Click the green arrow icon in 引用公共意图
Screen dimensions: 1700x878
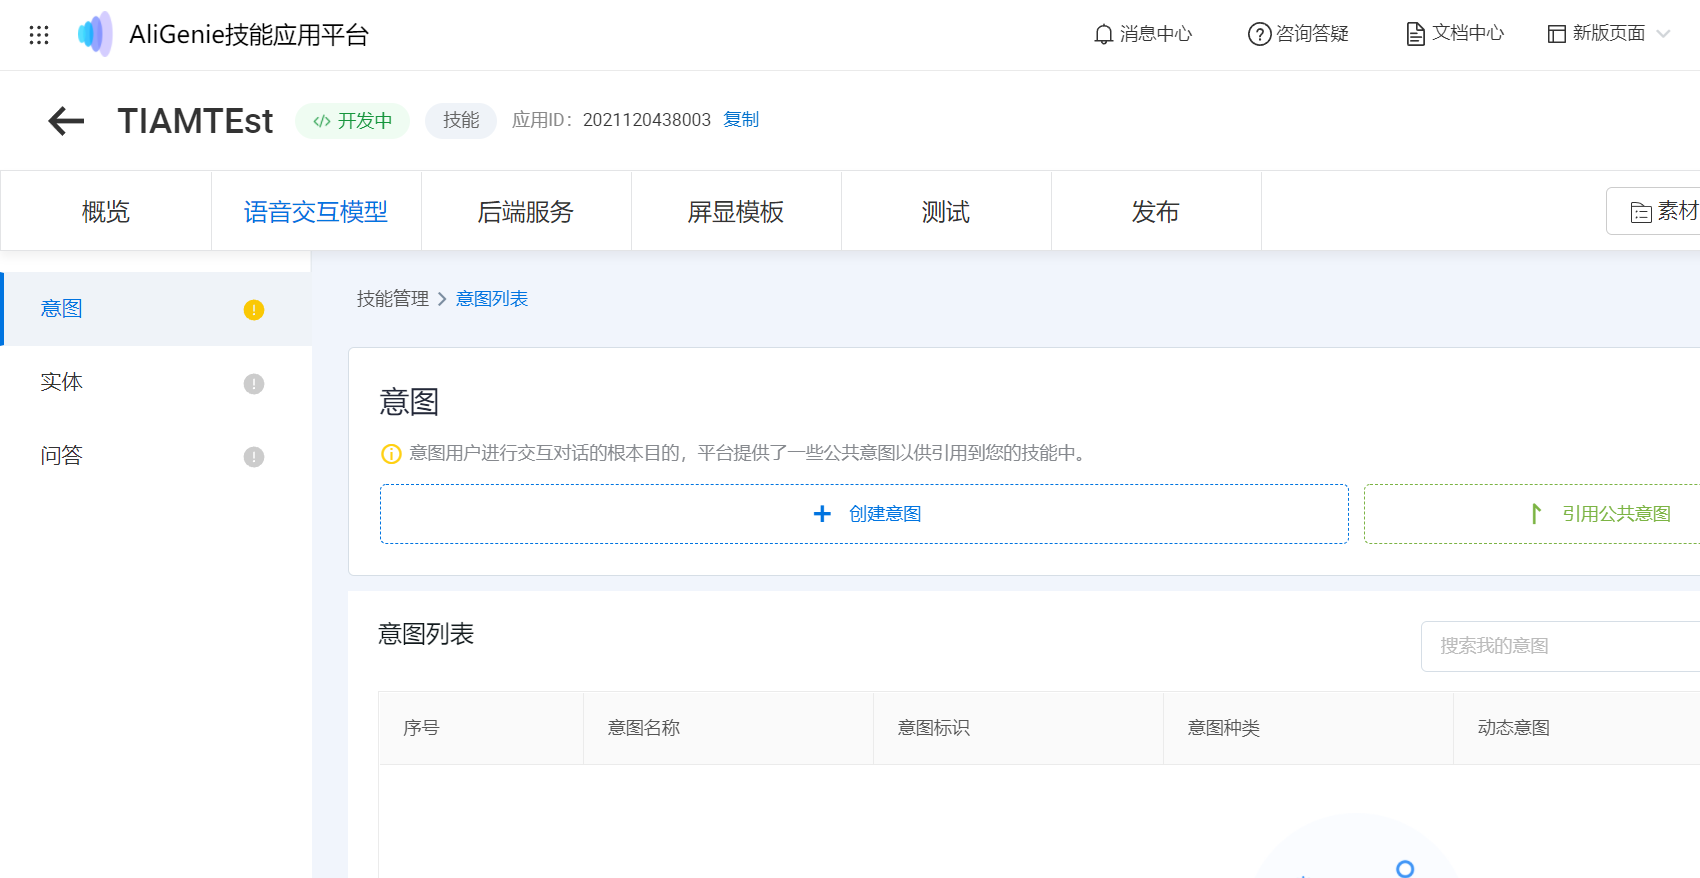pyautogui.click(x=1536, y=514)
